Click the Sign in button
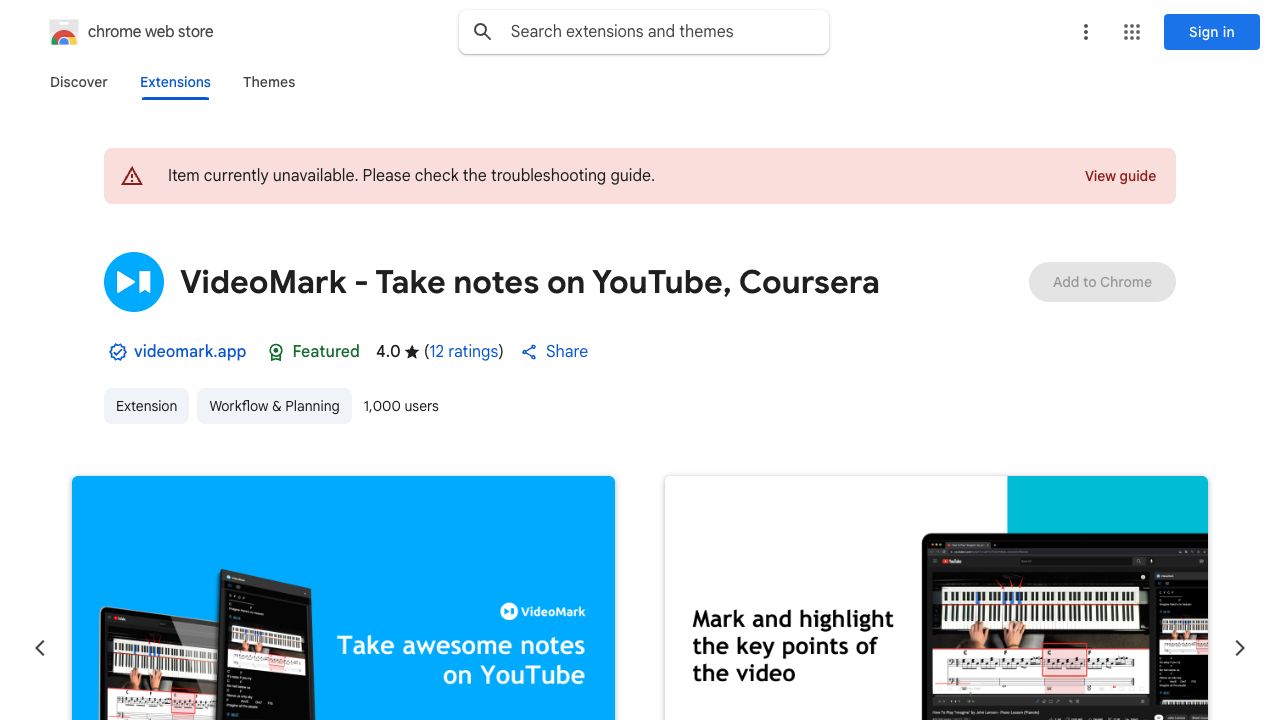Screen dimensions: 1280x720 [1212, 32]
